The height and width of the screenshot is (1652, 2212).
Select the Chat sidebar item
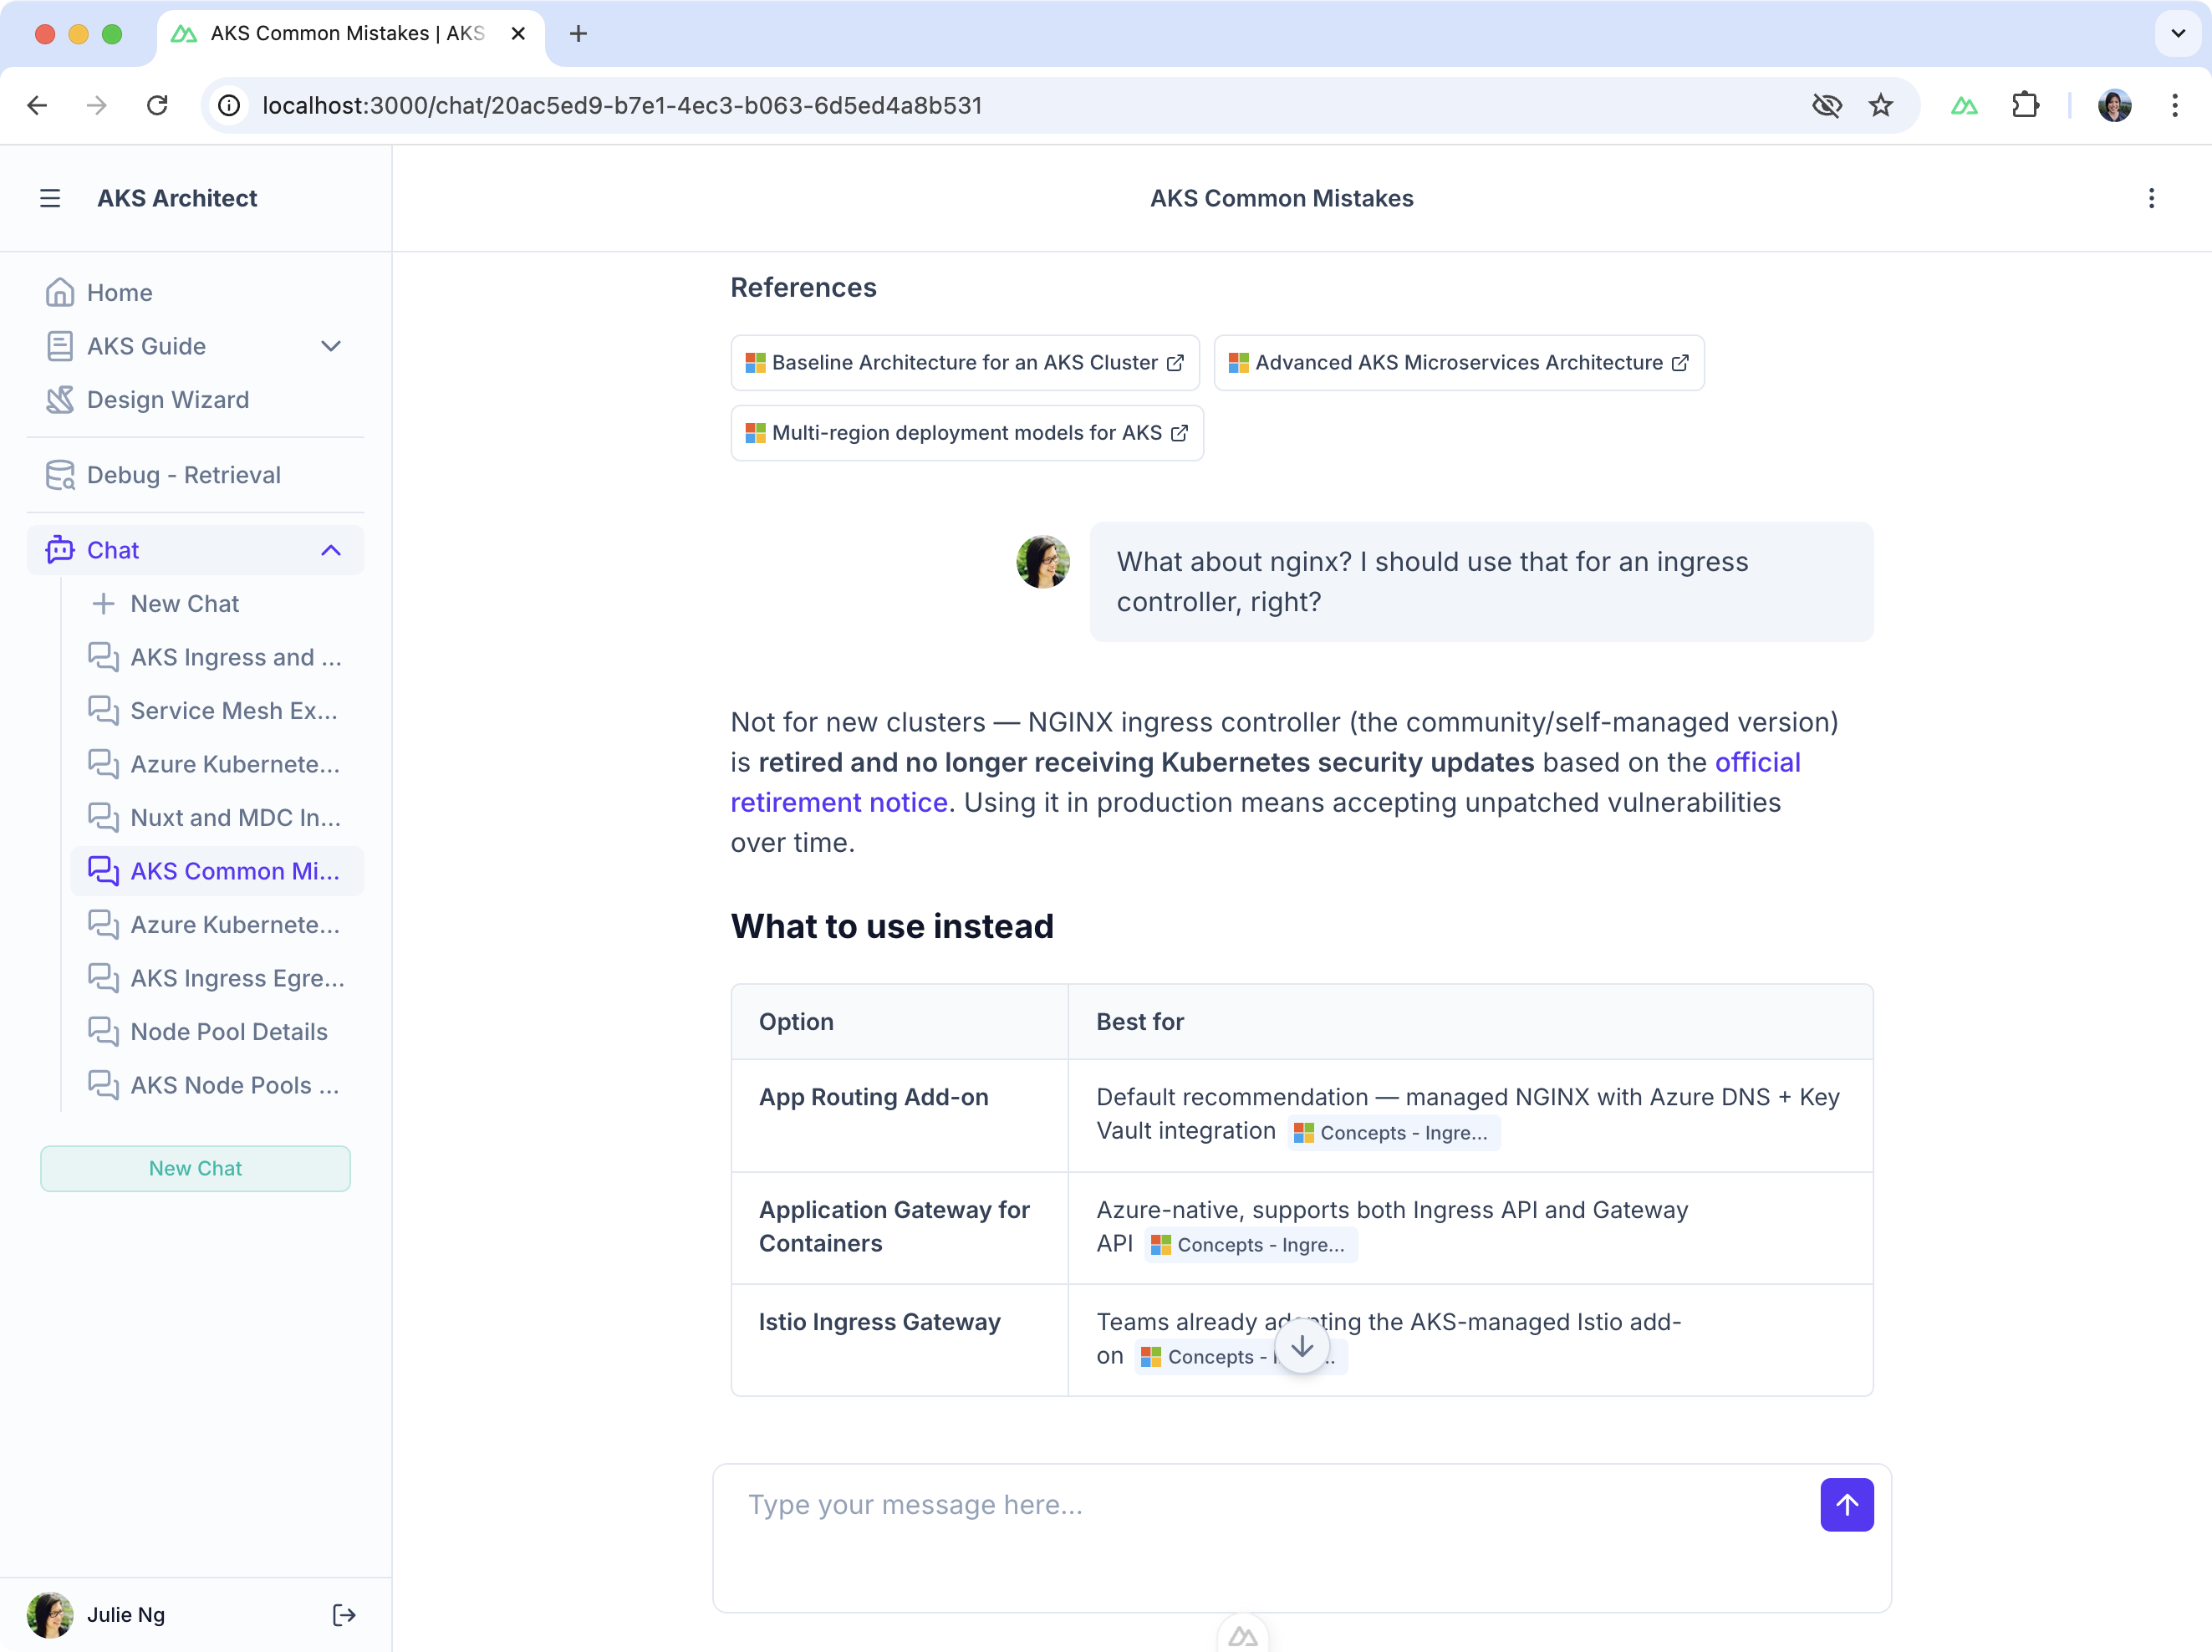click(x=195, y=550)
